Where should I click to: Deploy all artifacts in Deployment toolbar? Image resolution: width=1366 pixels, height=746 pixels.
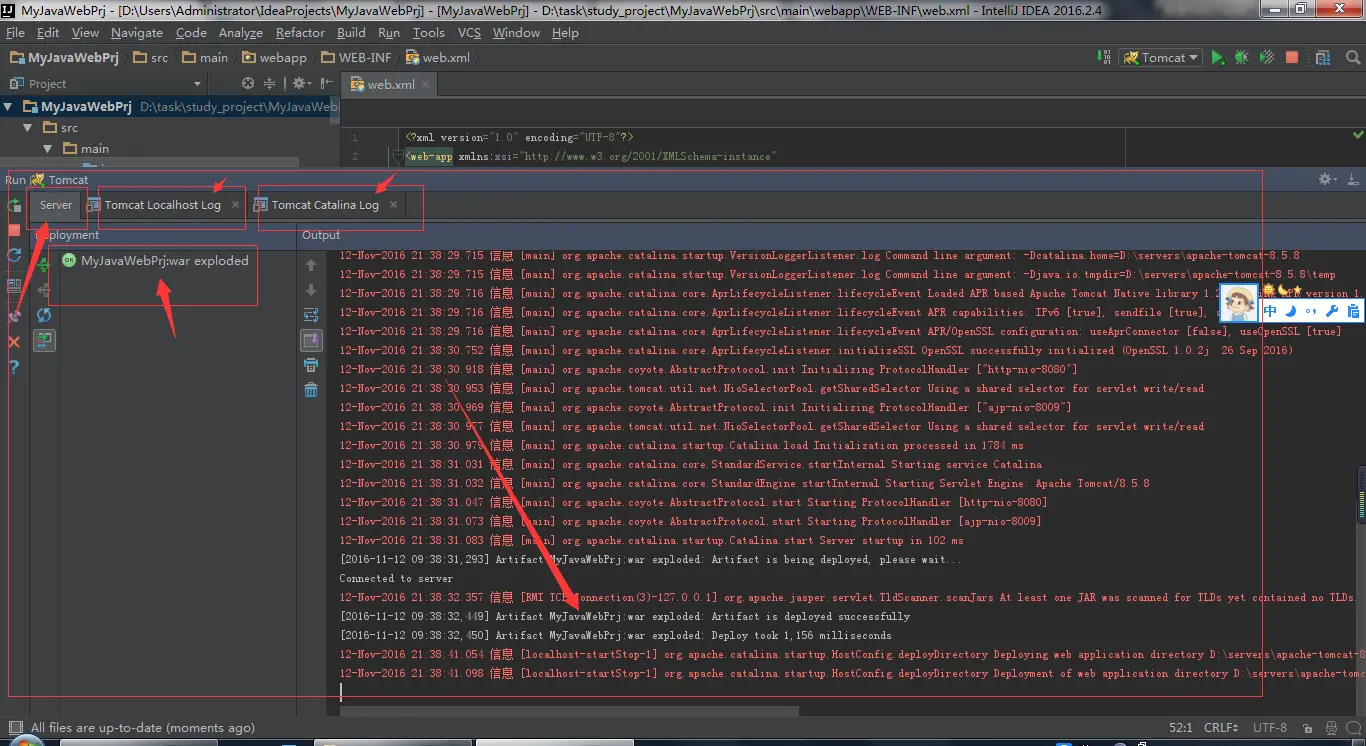pos(44,266)
